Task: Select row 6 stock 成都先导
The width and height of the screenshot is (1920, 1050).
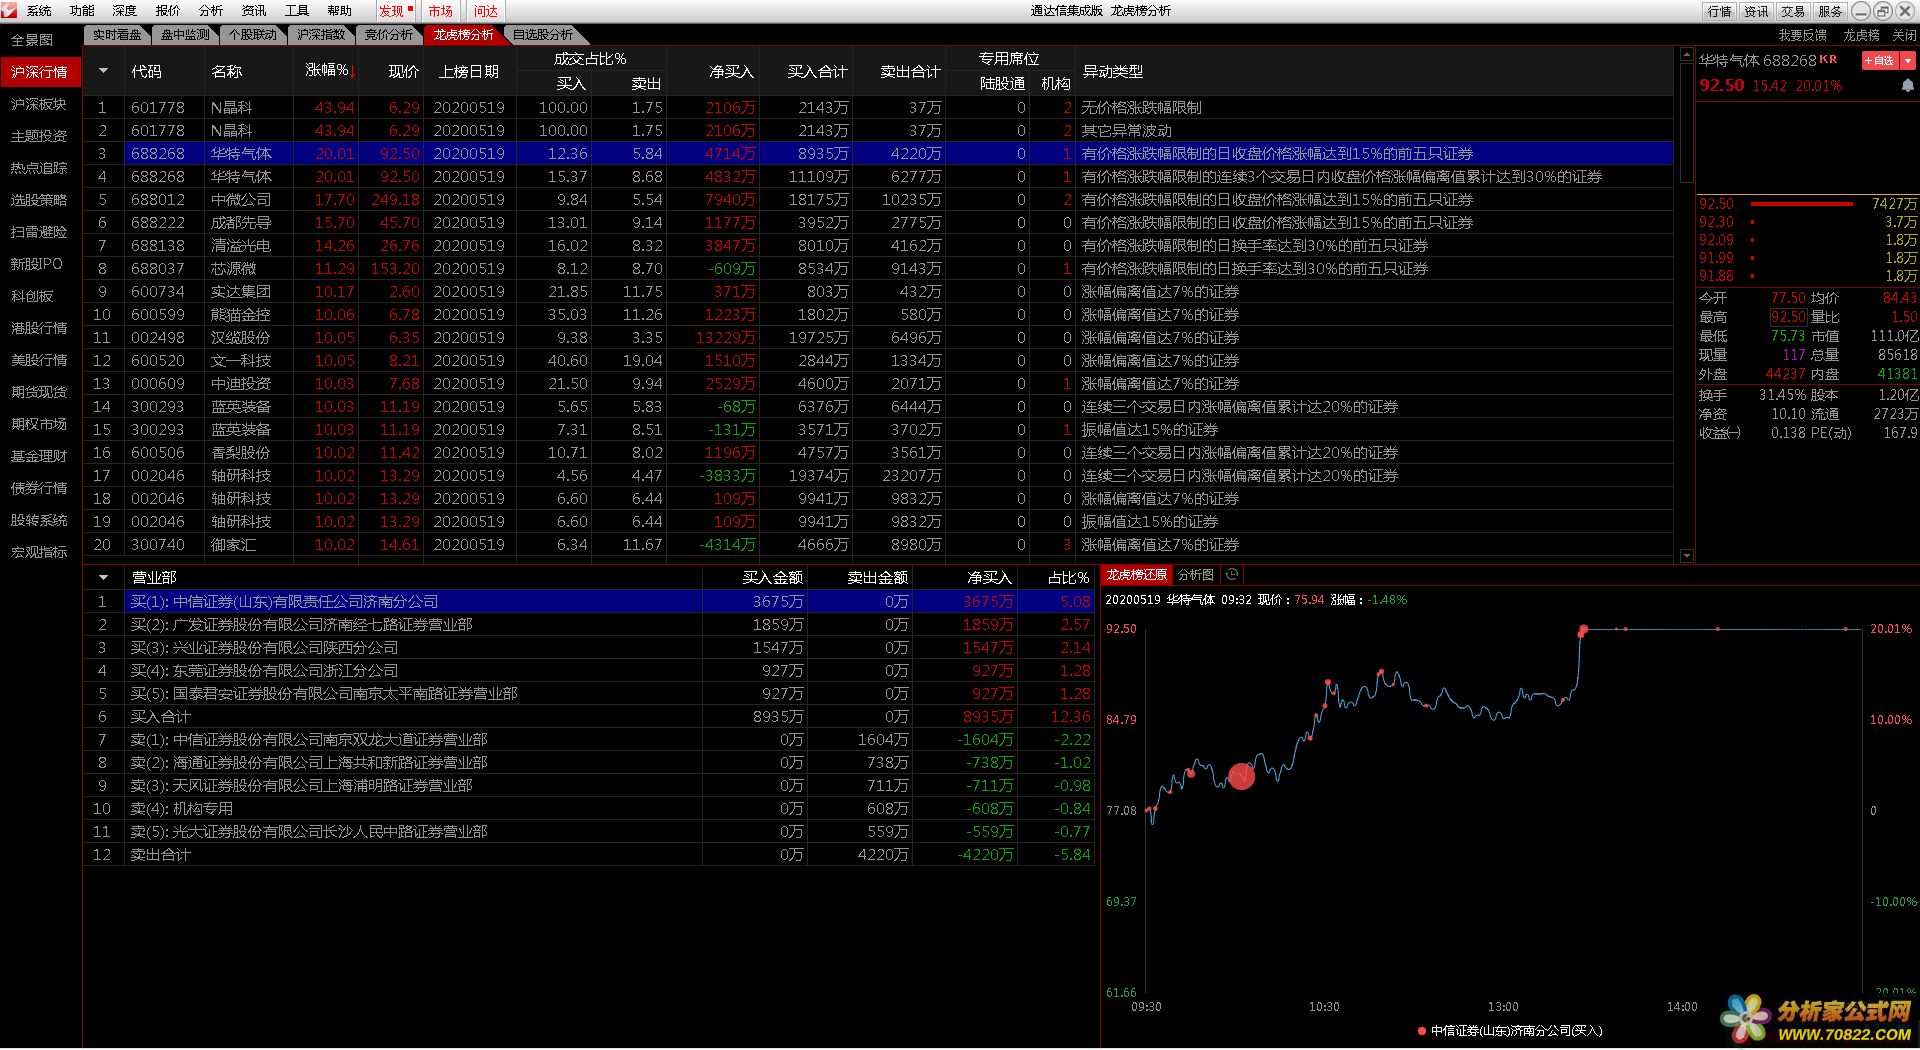Action: tap(878, 223)
